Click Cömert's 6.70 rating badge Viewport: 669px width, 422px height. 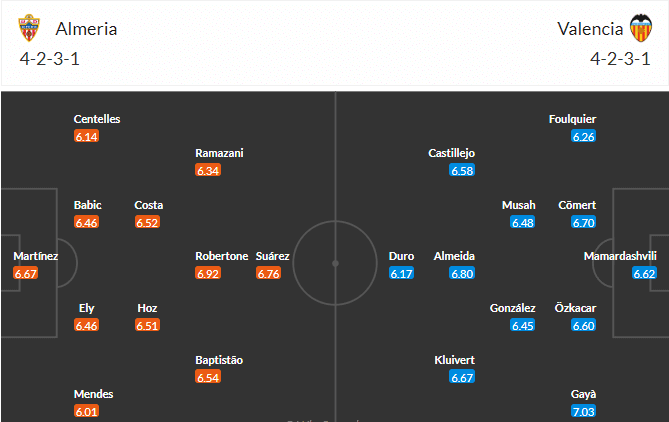click(x=584, y=221)
